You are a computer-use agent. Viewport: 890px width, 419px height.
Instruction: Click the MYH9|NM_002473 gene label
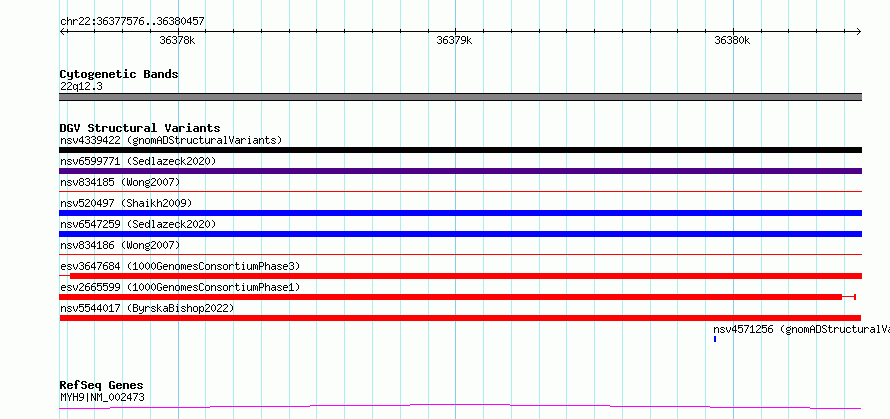102,397
